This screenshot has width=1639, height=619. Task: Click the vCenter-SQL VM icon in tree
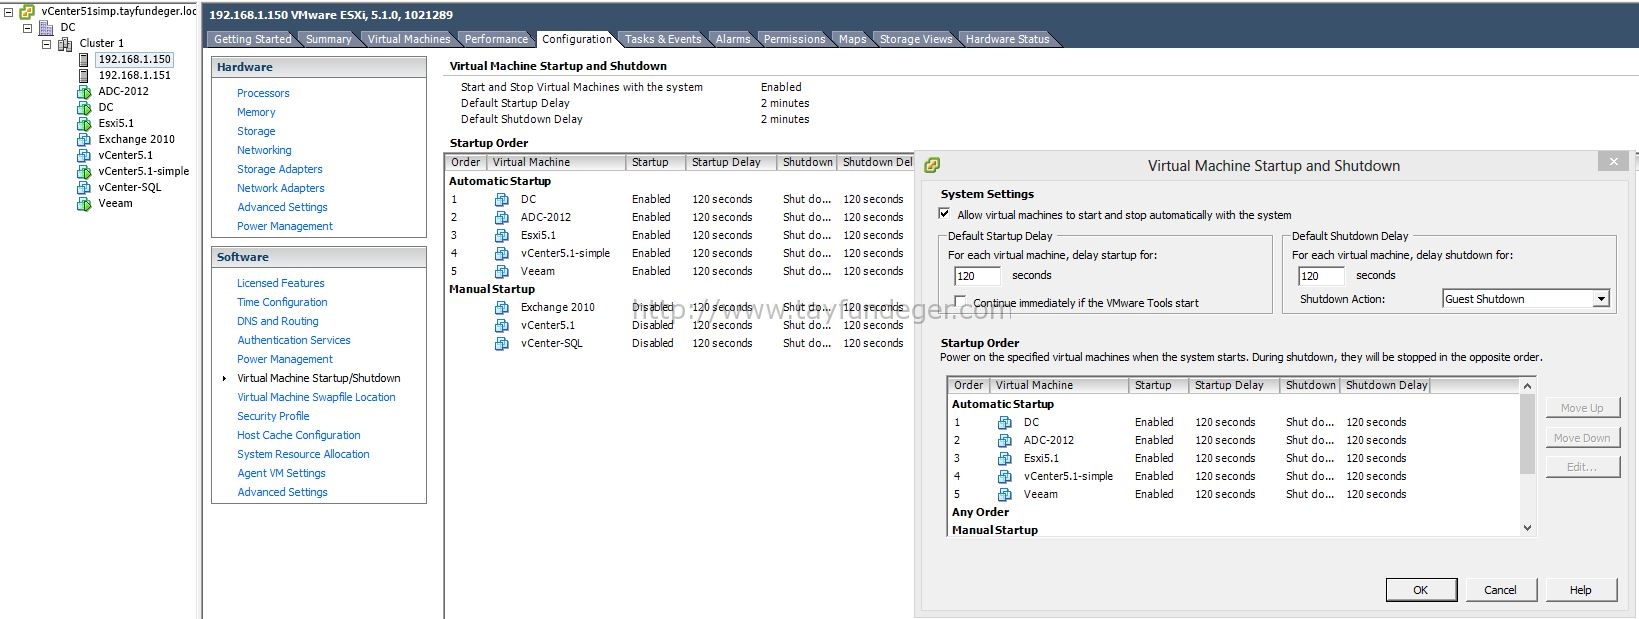coord(84,188)
